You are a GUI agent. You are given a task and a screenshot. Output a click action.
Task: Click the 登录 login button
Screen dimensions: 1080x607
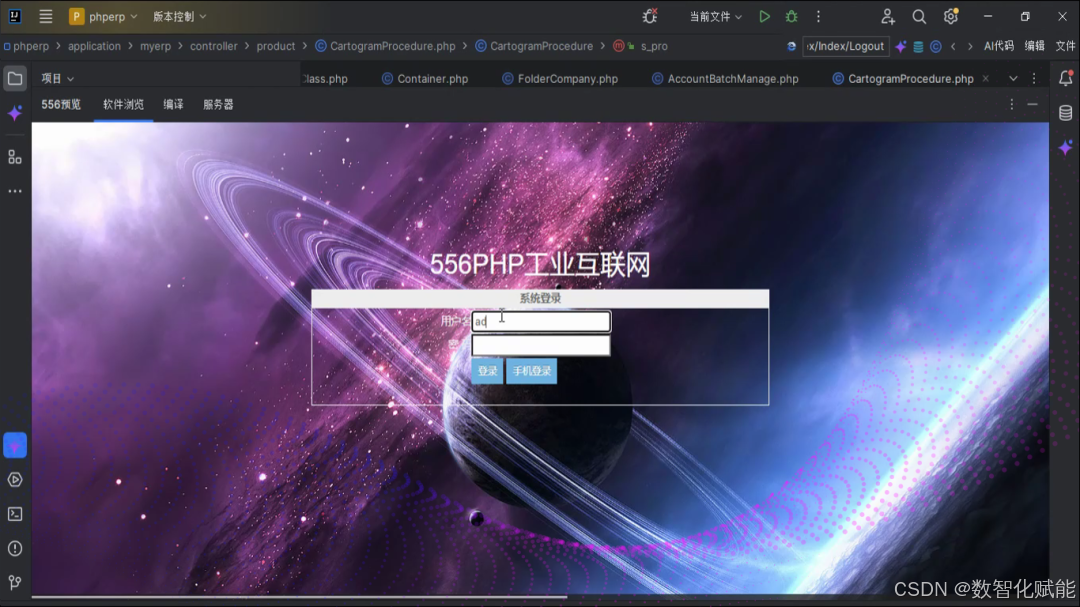tap(487, 371)
